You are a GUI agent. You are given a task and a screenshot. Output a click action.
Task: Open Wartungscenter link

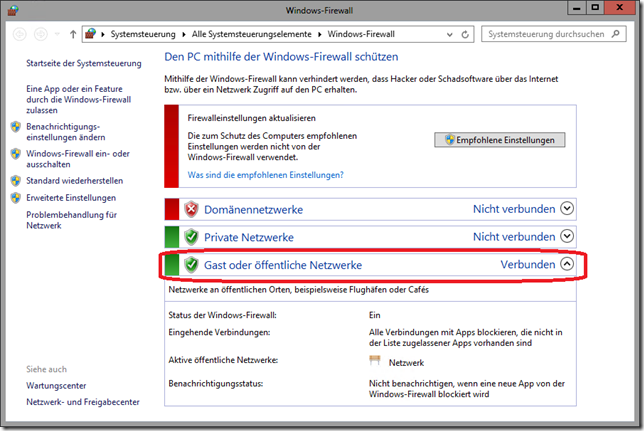[x=56, y=385]
